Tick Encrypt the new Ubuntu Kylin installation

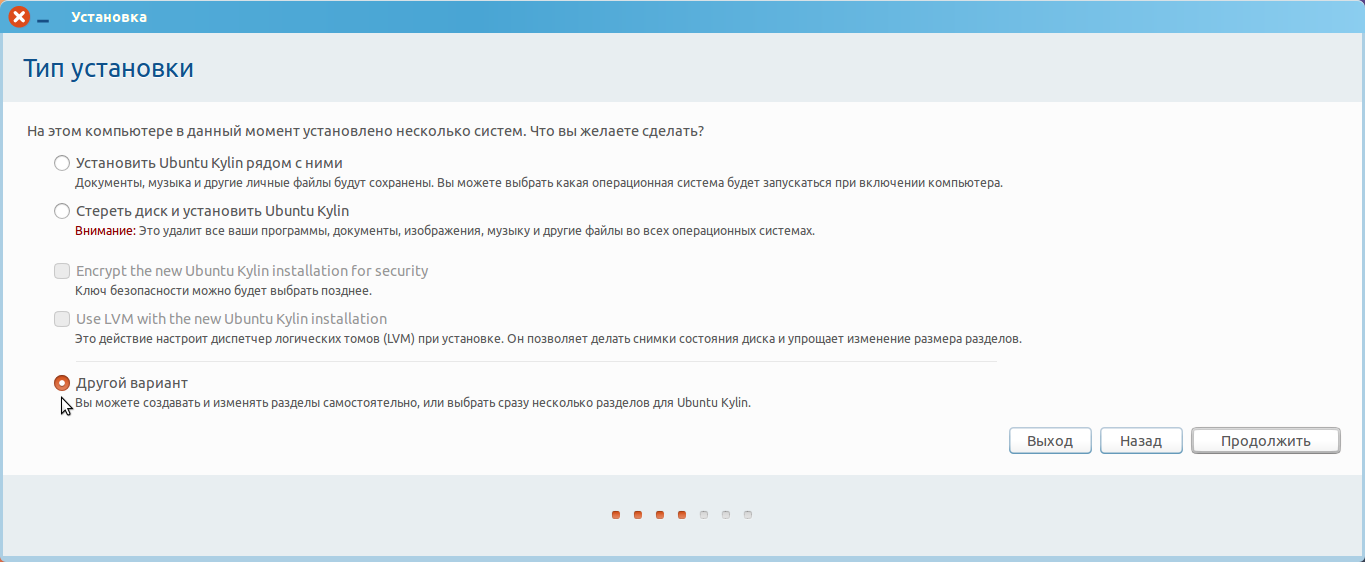pyautogui.click(x=62, y=271)
